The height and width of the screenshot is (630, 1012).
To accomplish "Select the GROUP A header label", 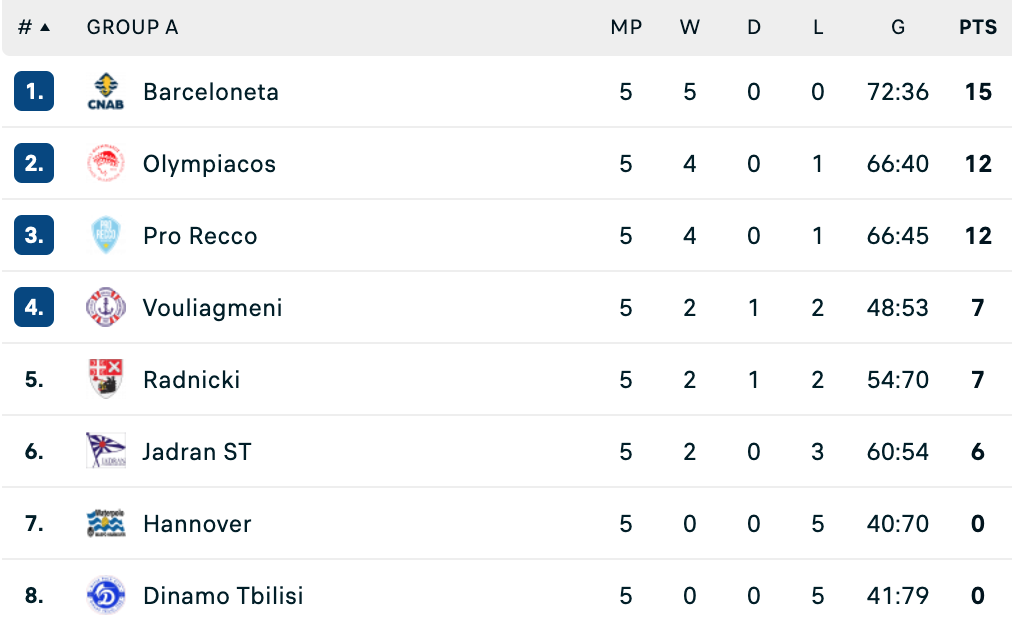I will click(132, 27).
